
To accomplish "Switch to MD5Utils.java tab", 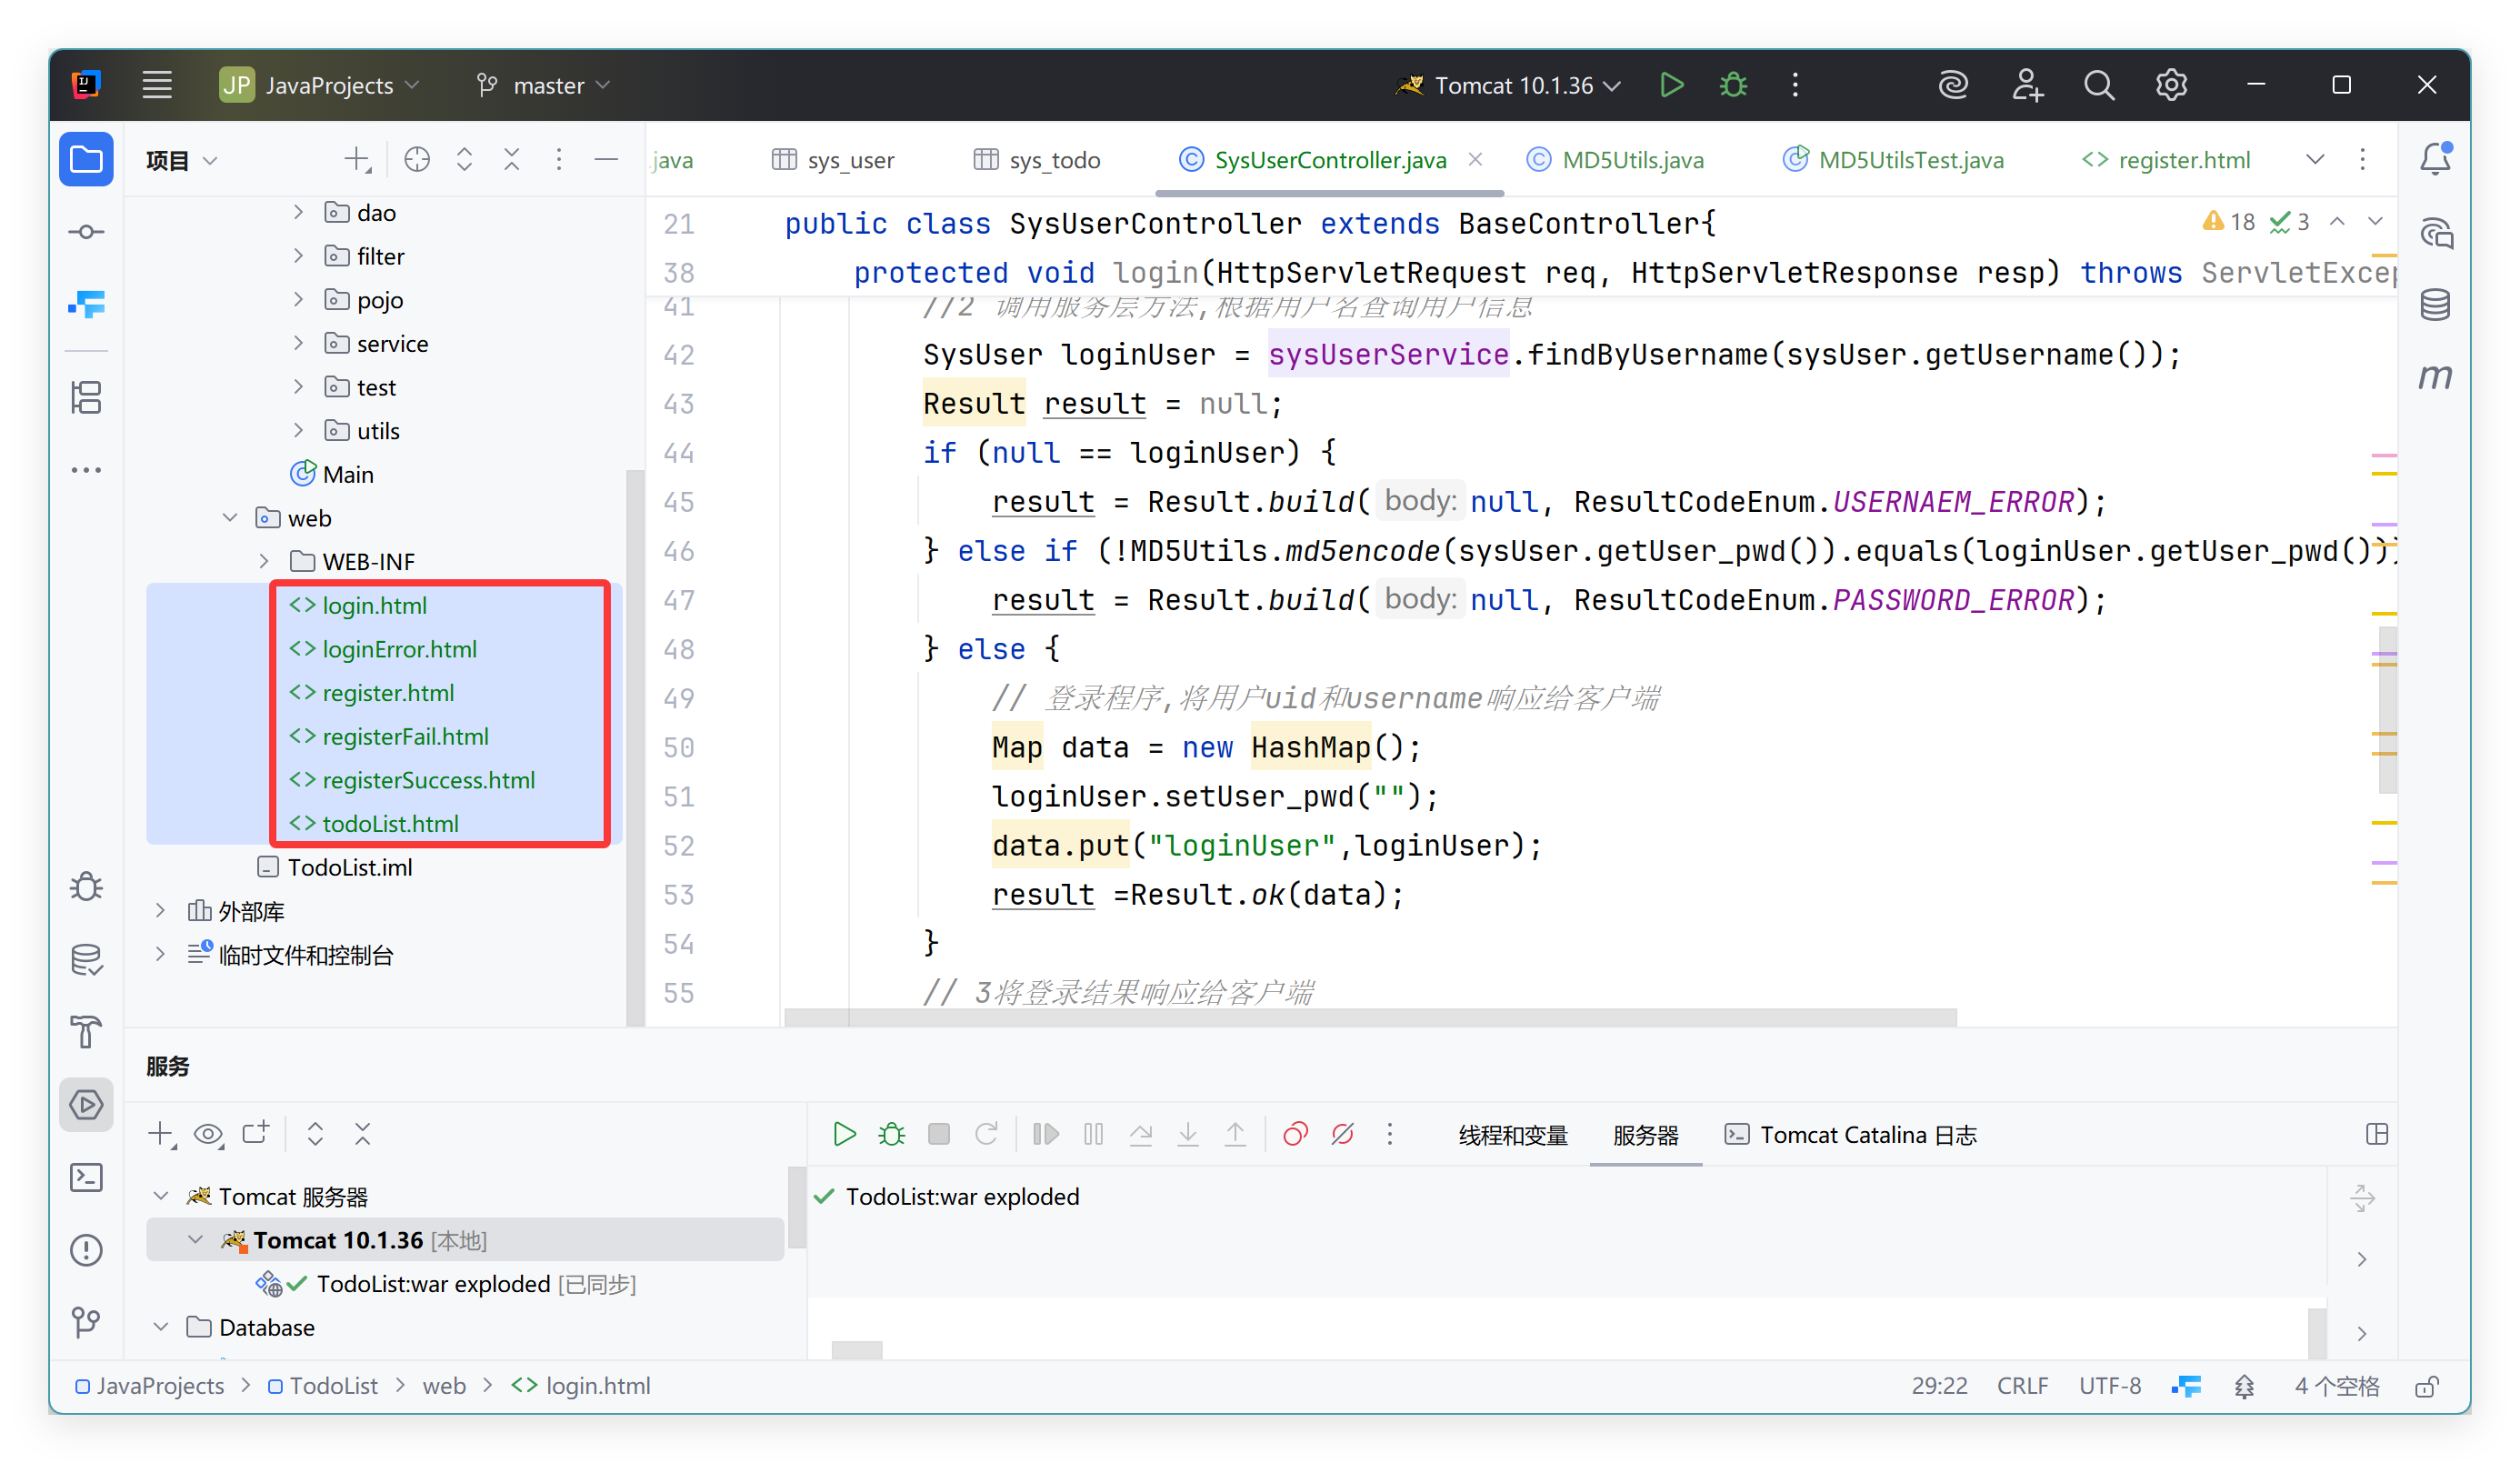I will tap(1615, 160).
